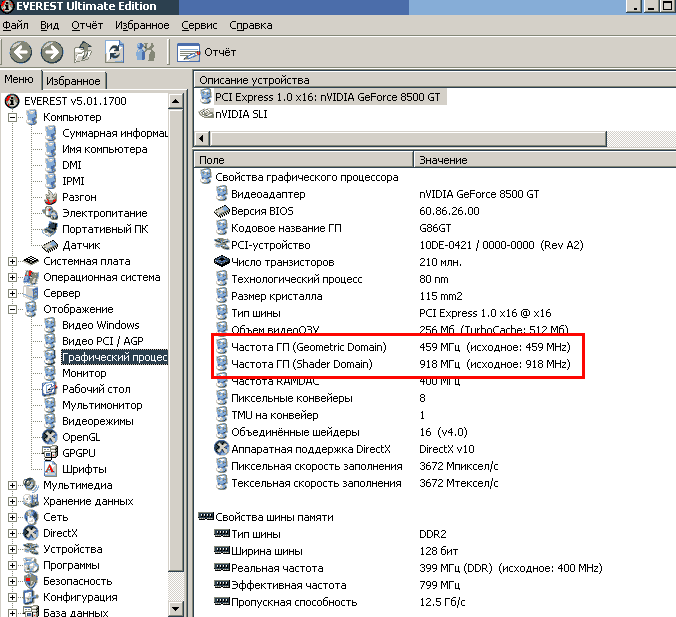Expand the DirectX tree node

click(x=13, y=533)
